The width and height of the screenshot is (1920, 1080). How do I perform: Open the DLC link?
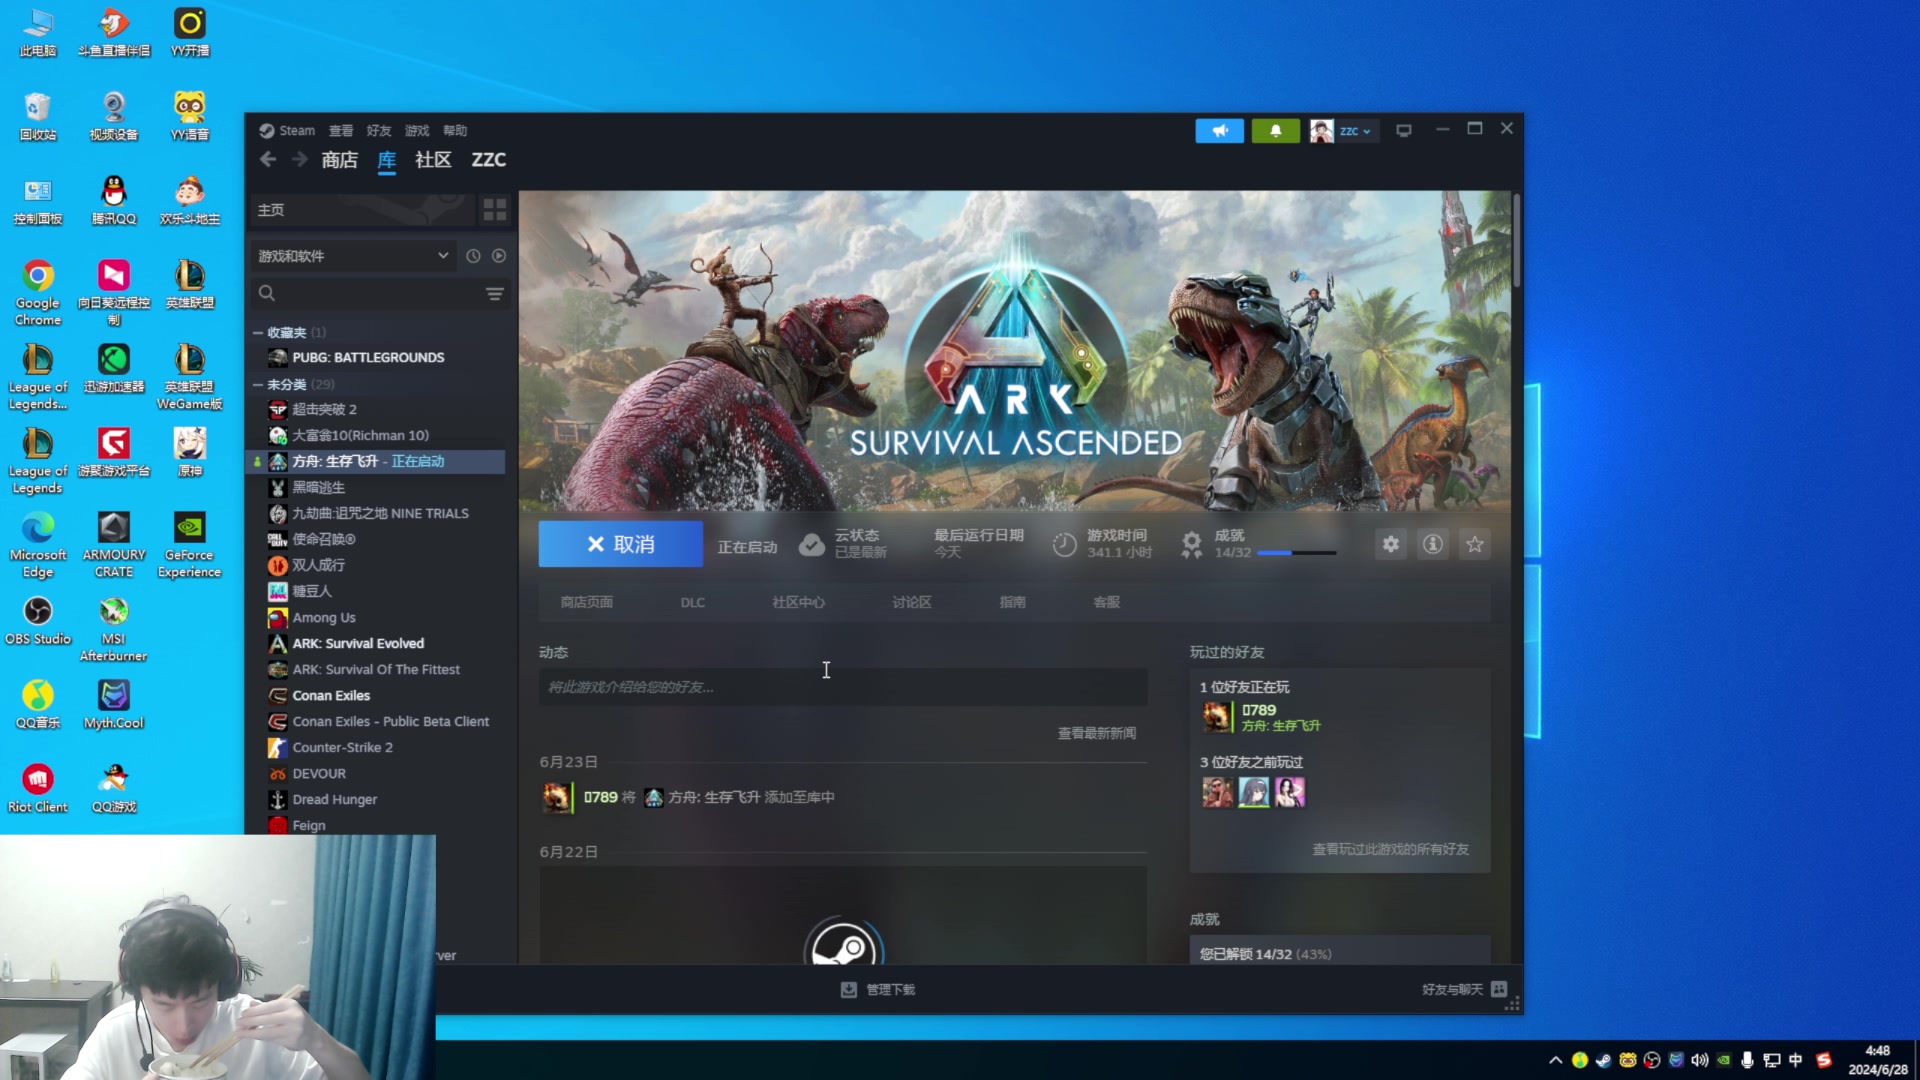pyautogui.click(x=693, y=602)
